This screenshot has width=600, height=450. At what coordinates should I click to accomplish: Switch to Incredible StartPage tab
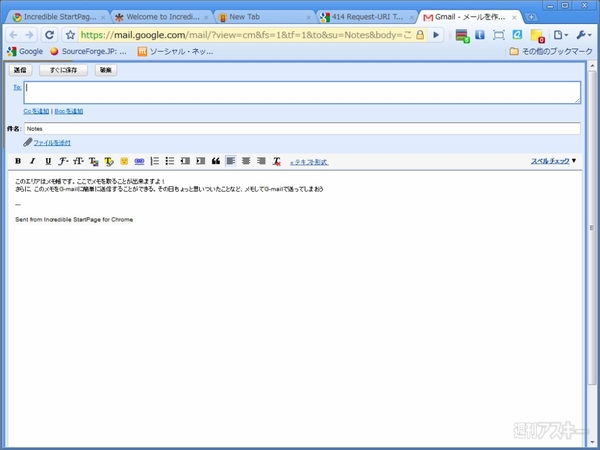57,17
